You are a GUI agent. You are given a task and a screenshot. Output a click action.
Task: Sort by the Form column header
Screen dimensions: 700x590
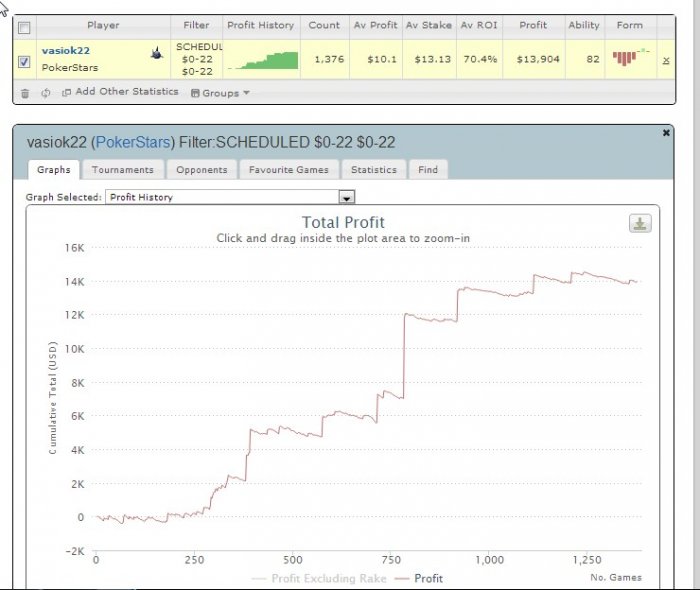click(630, 25)
